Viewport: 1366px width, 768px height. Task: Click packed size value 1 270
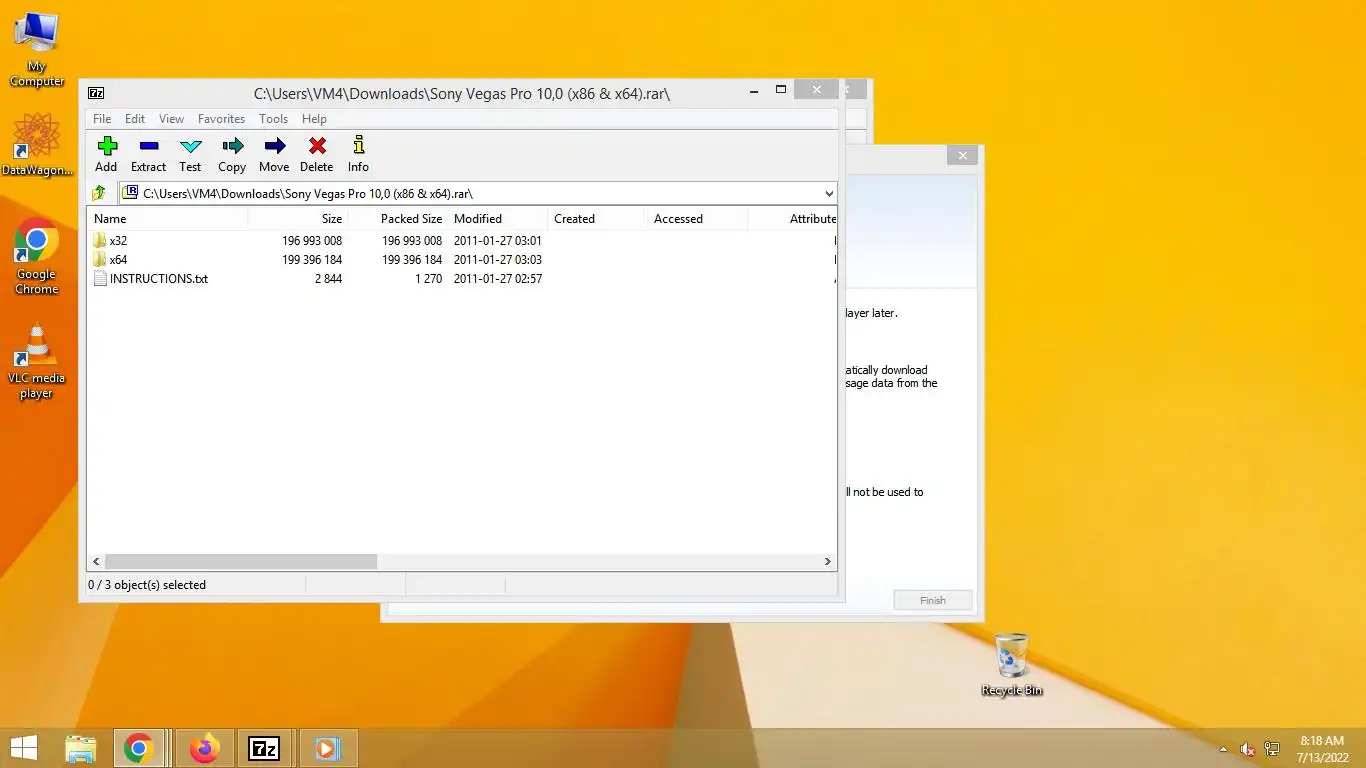[428, 279]
